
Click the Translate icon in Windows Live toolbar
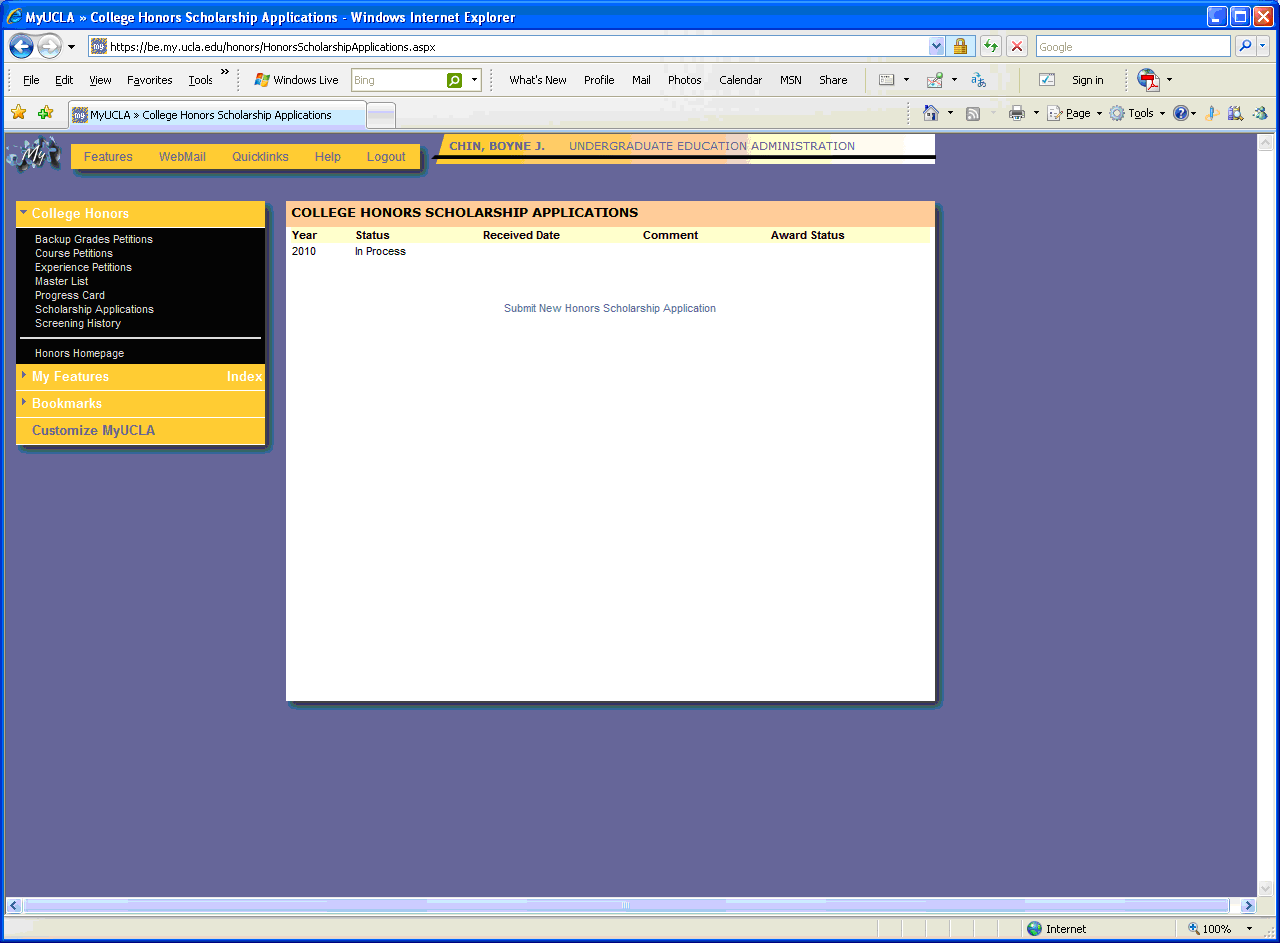[x=978, y=80]
